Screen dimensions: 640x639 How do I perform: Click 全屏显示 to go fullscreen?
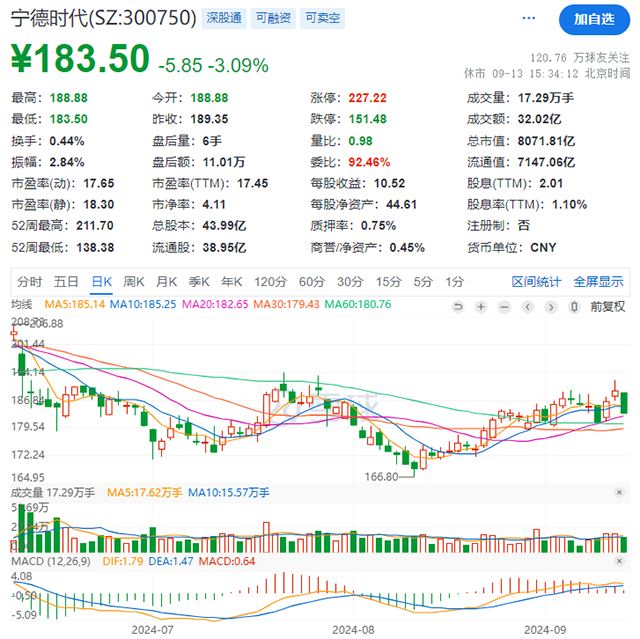[598, 282]
